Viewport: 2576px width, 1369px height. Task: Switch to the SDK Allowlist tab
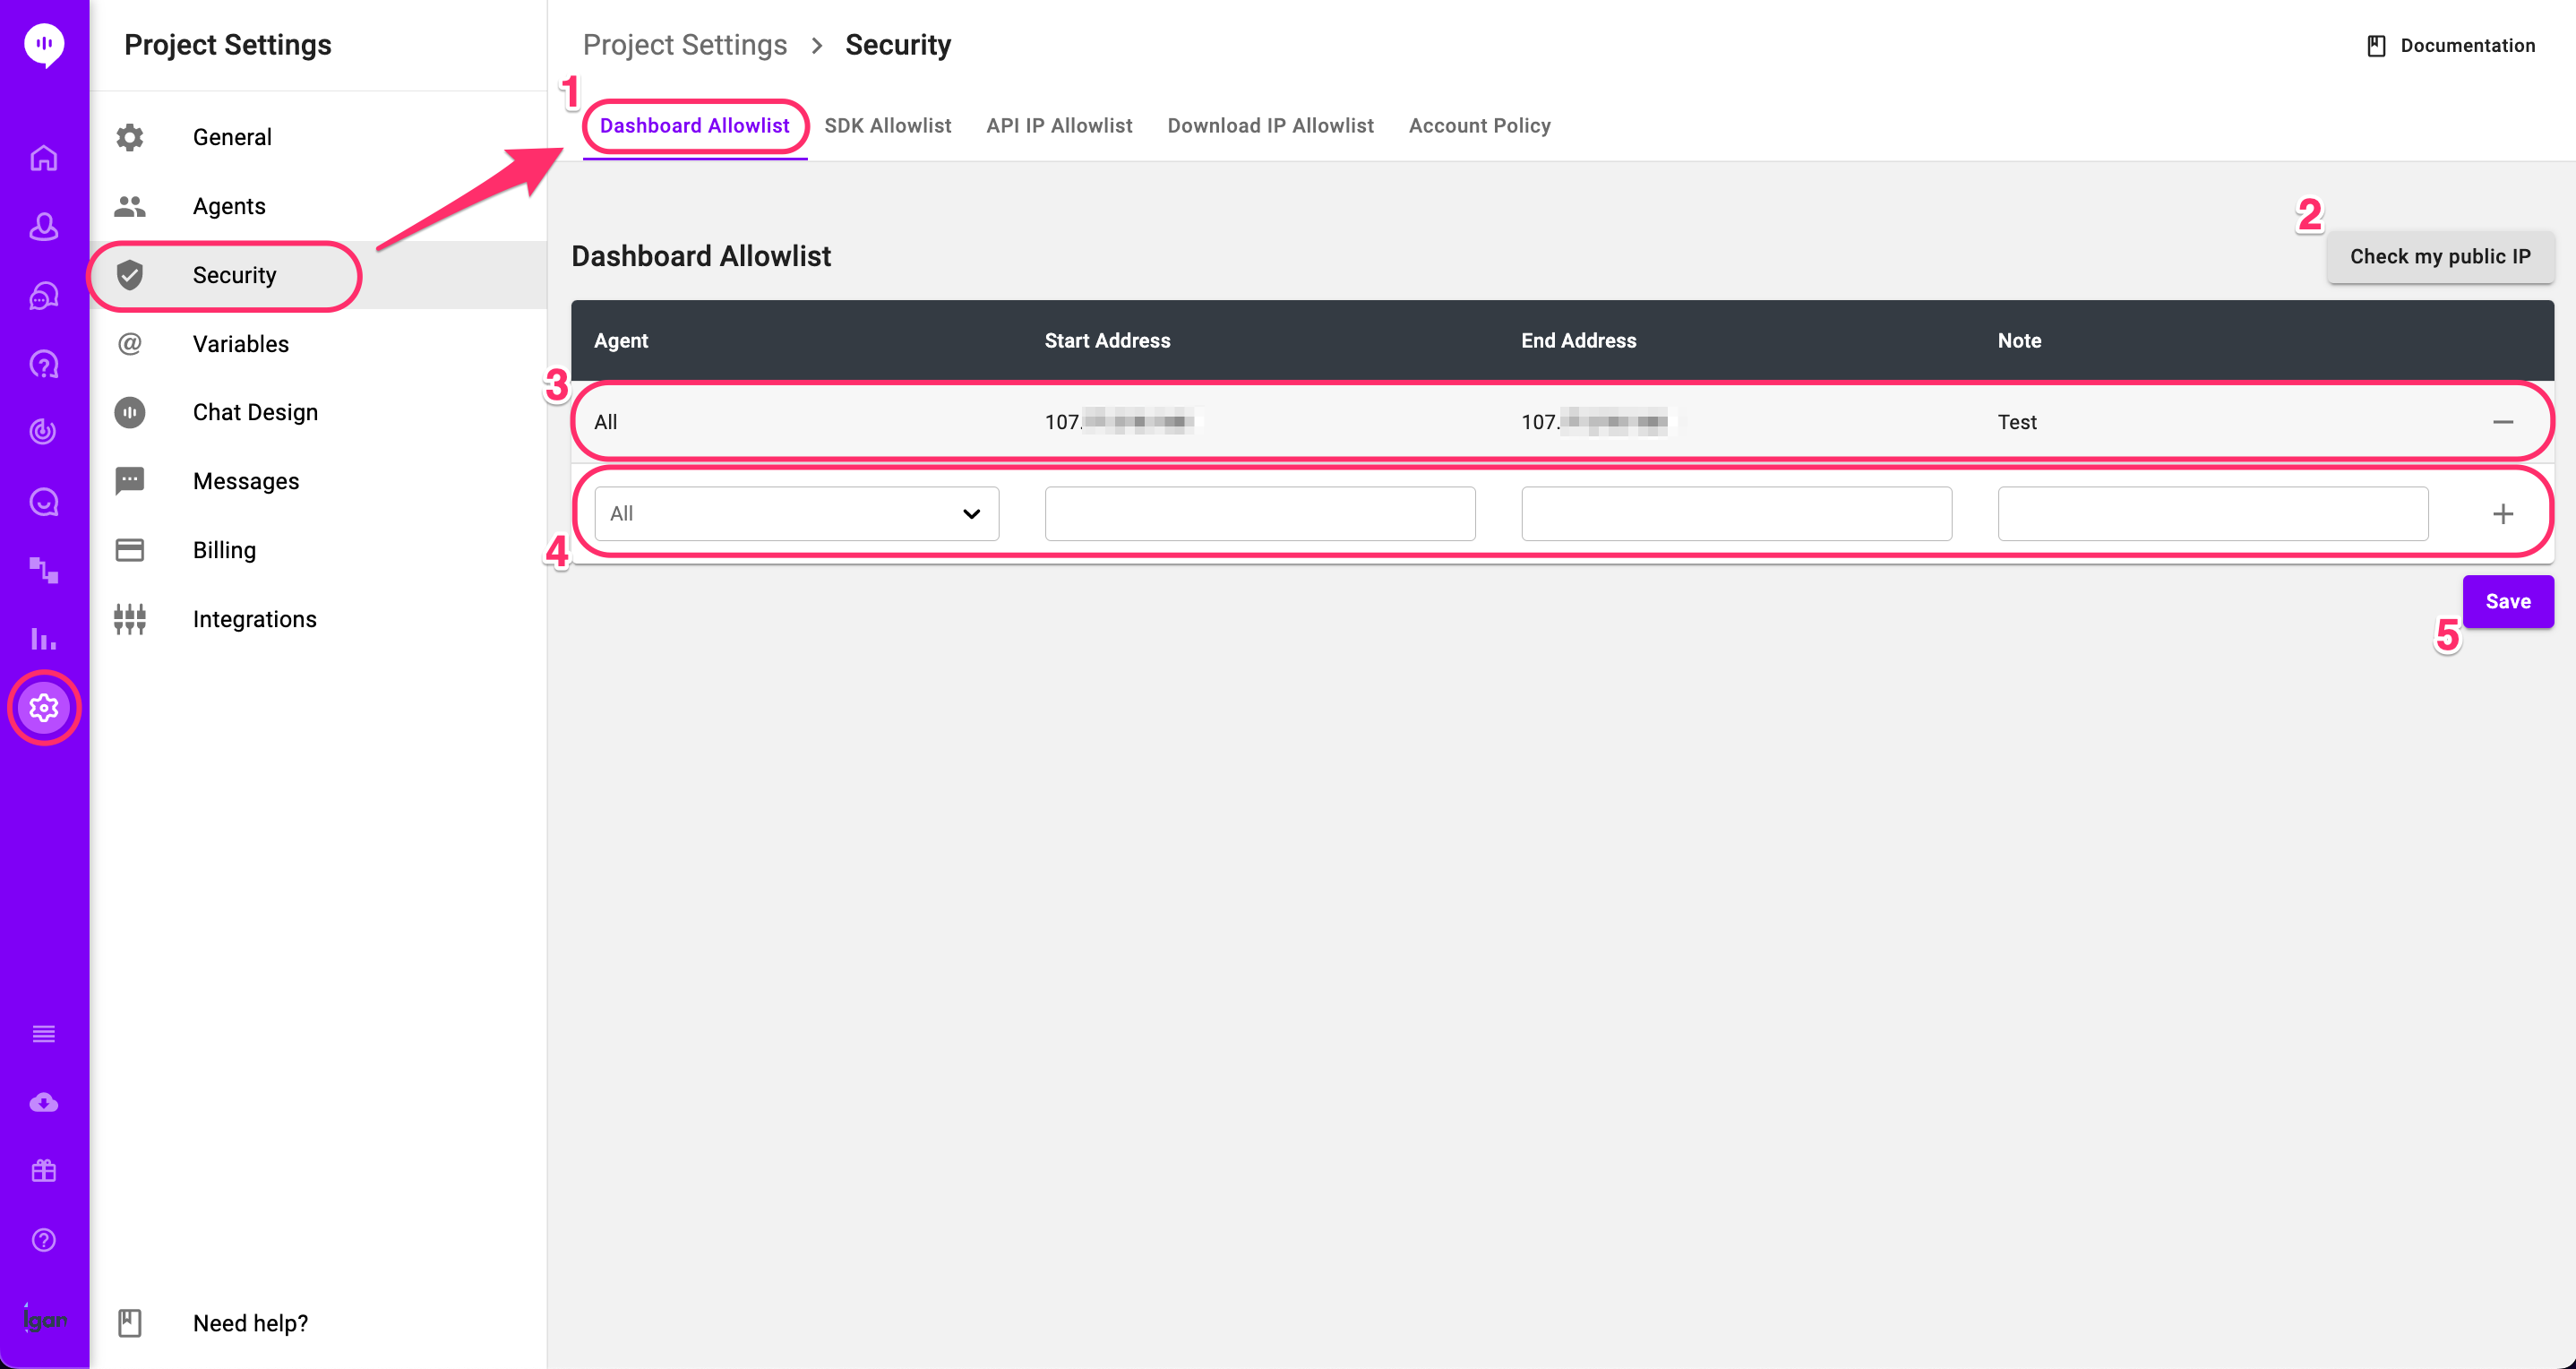coord(888,125)
